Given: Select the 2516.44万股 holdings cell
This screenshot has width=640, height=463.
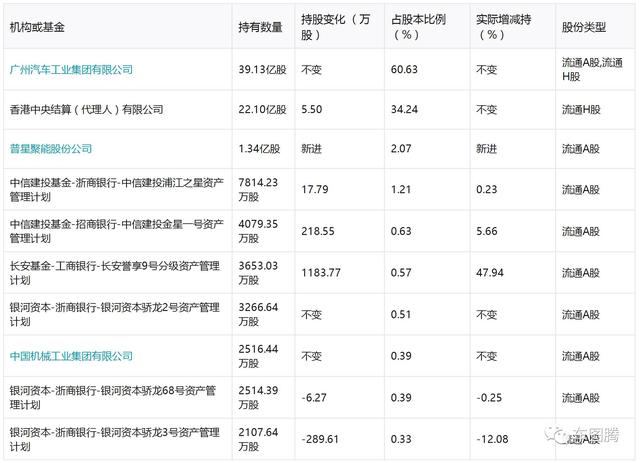Looking at the screenshot, I should coord(258,356).
